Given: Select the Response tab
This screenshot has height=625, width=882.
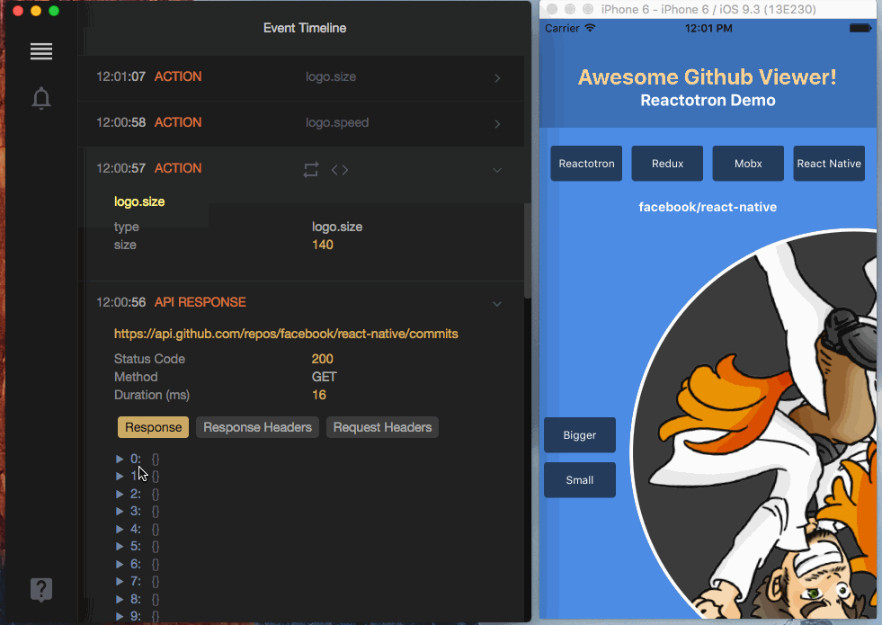Looking at the screenshot, I should [153, 427].
